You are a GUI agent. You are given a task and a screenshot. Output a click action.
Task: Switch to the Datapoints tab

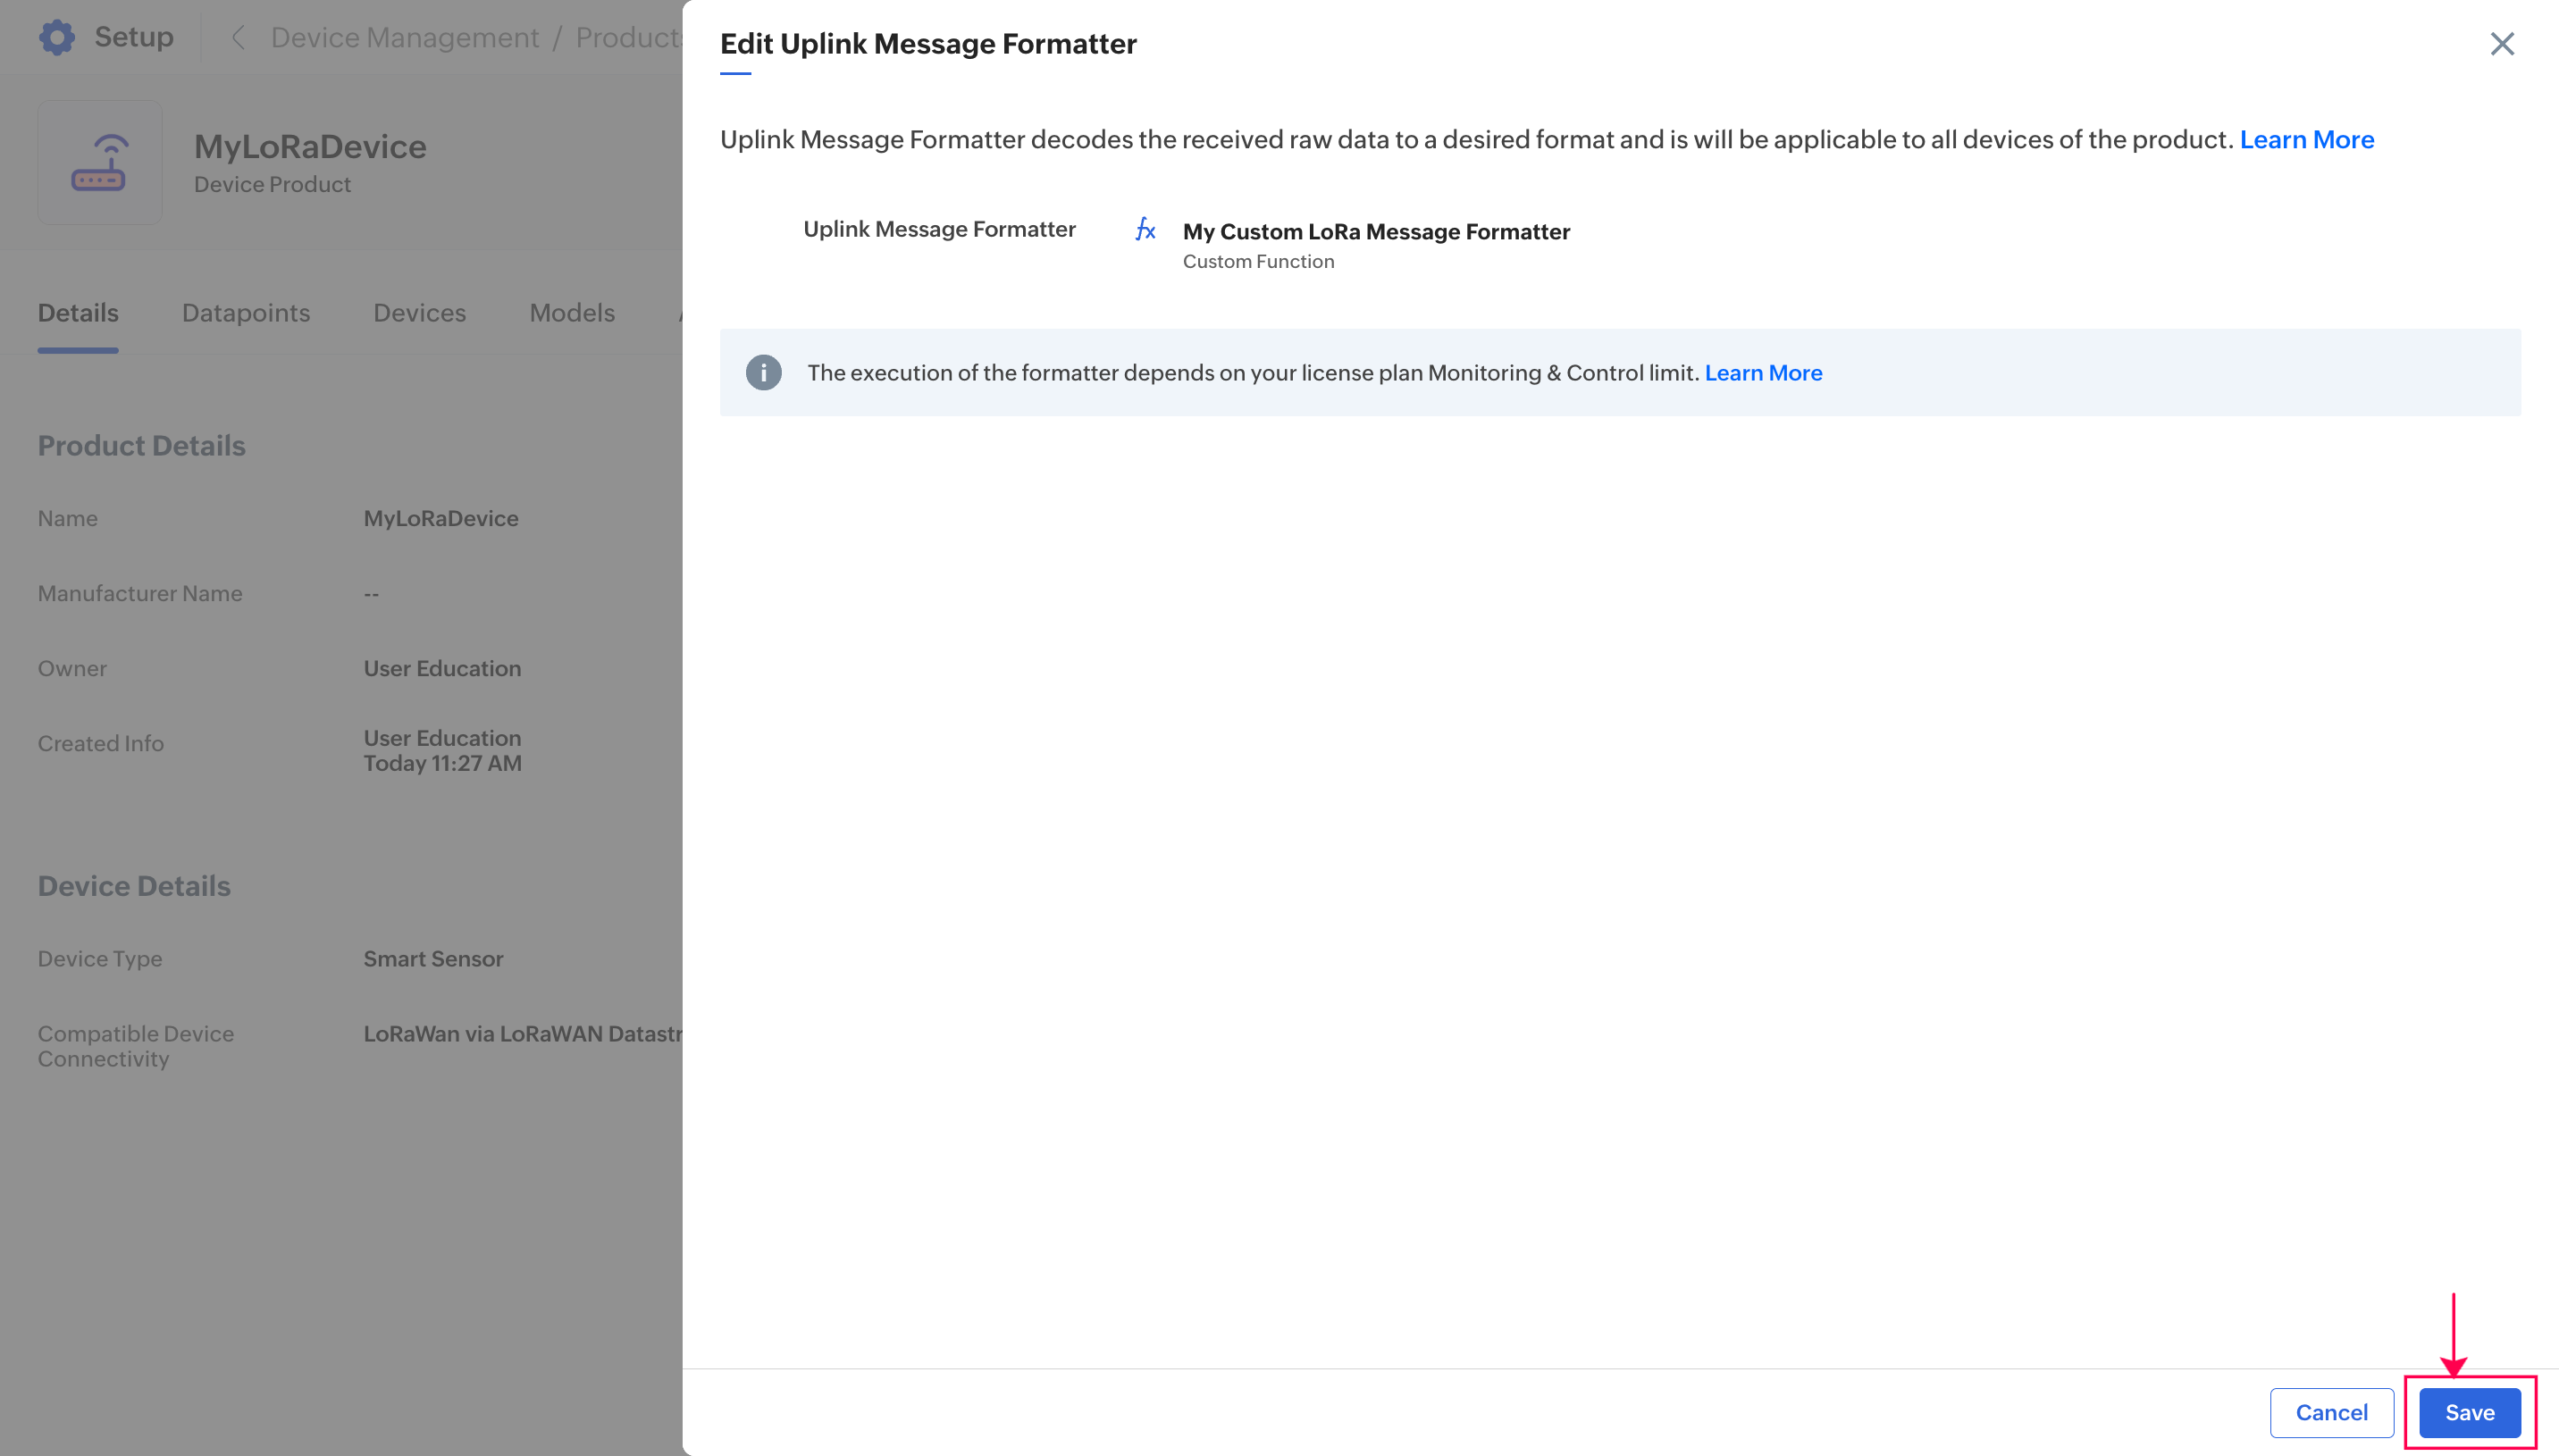tap(246, 313)
